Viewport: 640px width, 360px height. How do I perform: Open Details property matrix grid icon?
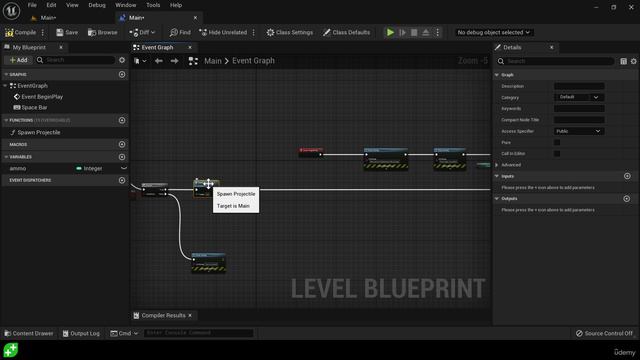click(623, 61)
